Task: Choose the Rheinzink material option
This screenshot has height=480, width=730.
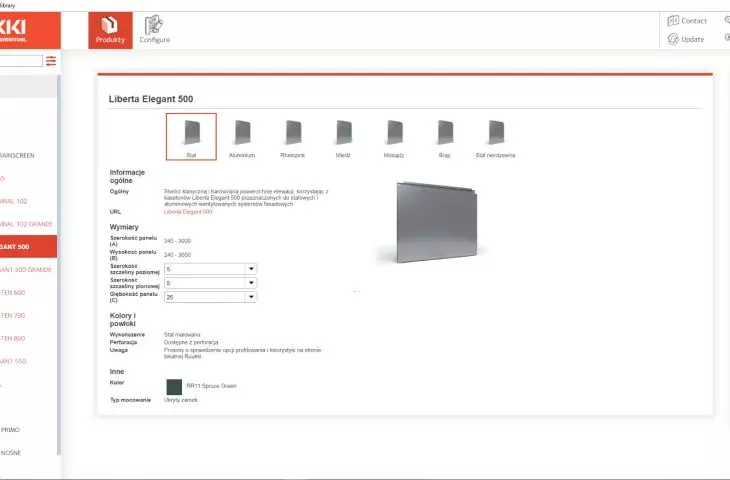Action: click(x=293, y=136)
